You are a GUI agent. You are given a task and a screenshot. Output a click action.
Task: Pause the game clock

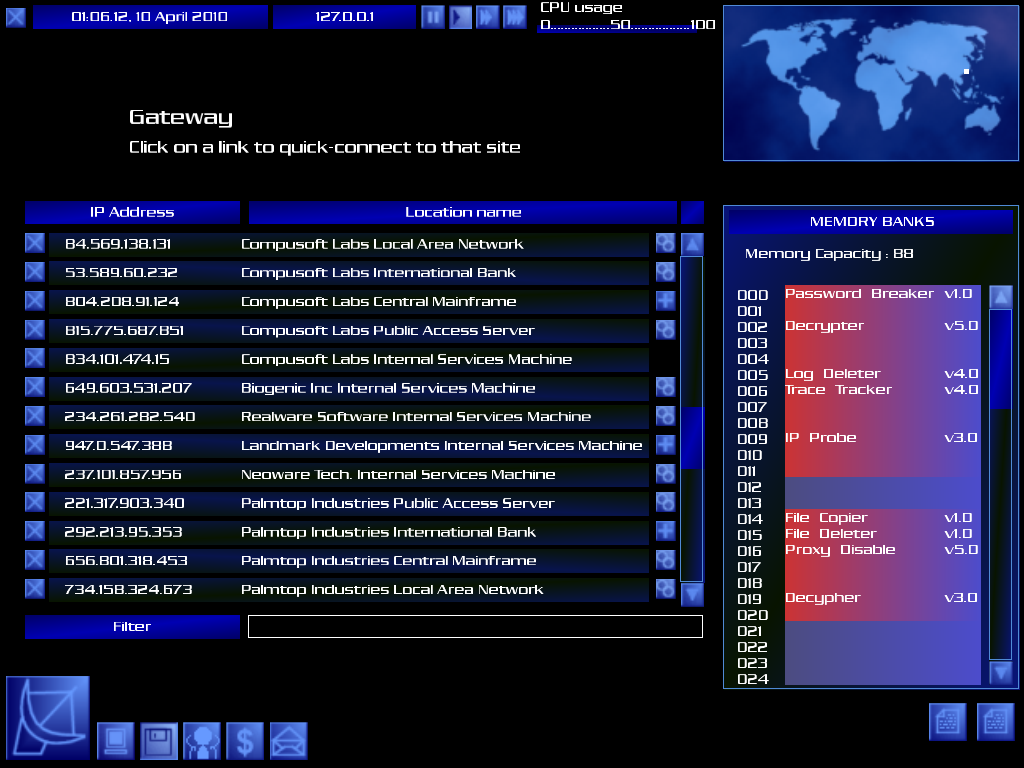(x=432, y=17)
